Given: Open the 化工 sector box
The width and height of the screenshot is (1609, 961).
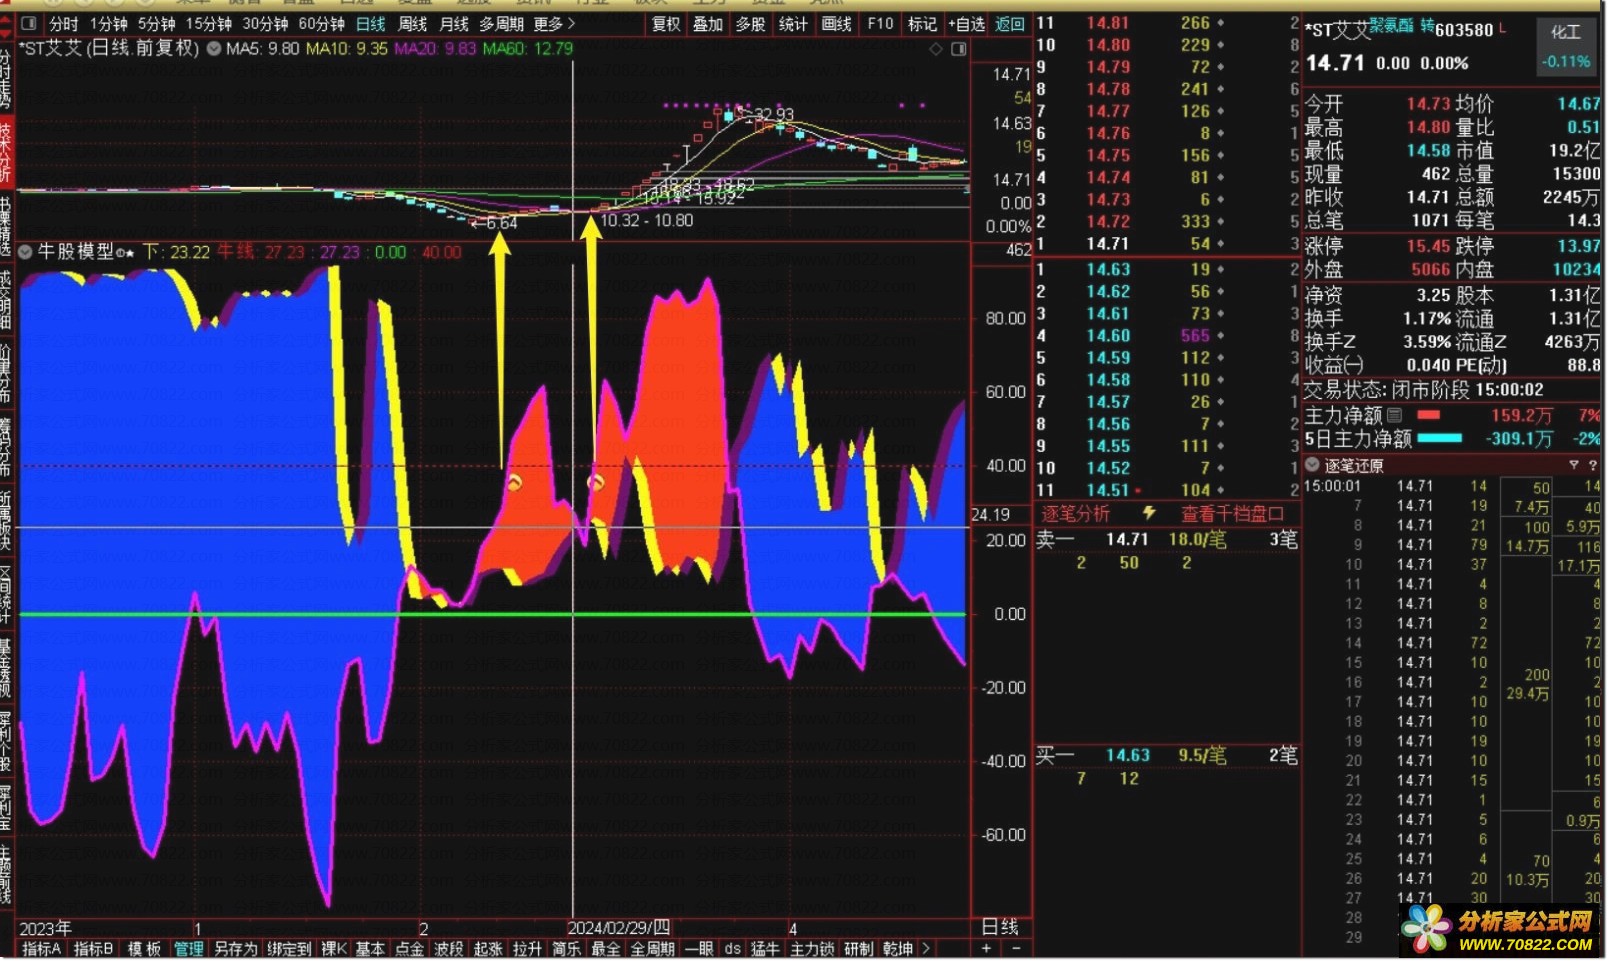Looking at the screenshot, I should (1566, 46).
